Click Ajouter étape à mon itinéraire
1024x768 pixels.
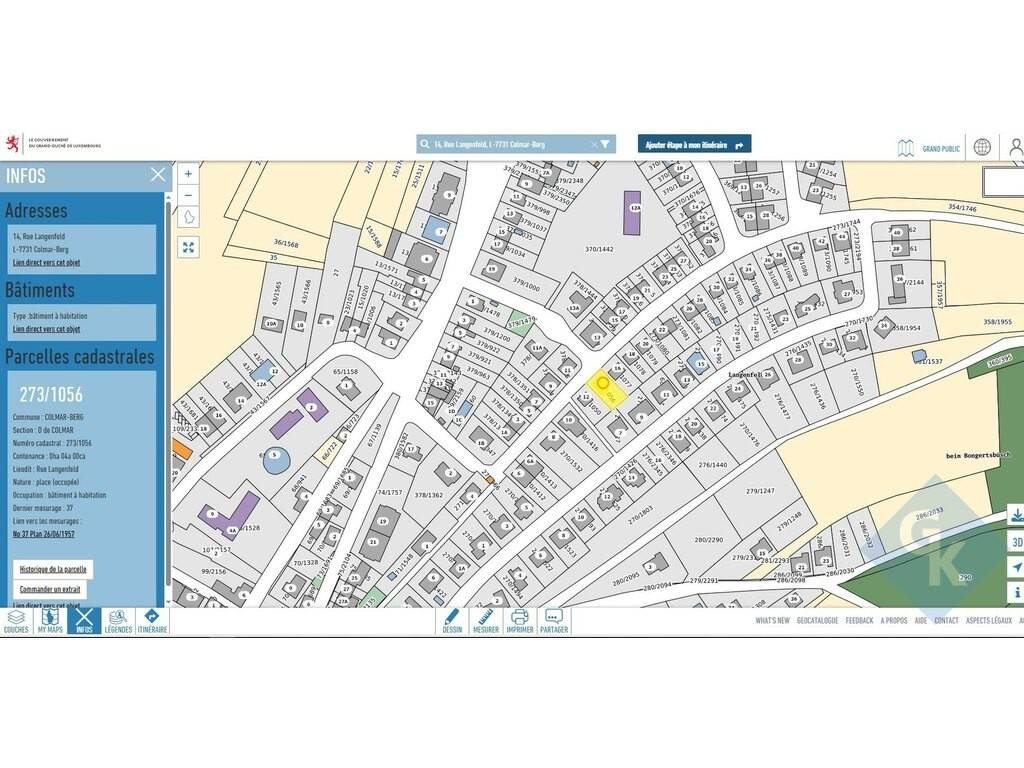(694, 145)
